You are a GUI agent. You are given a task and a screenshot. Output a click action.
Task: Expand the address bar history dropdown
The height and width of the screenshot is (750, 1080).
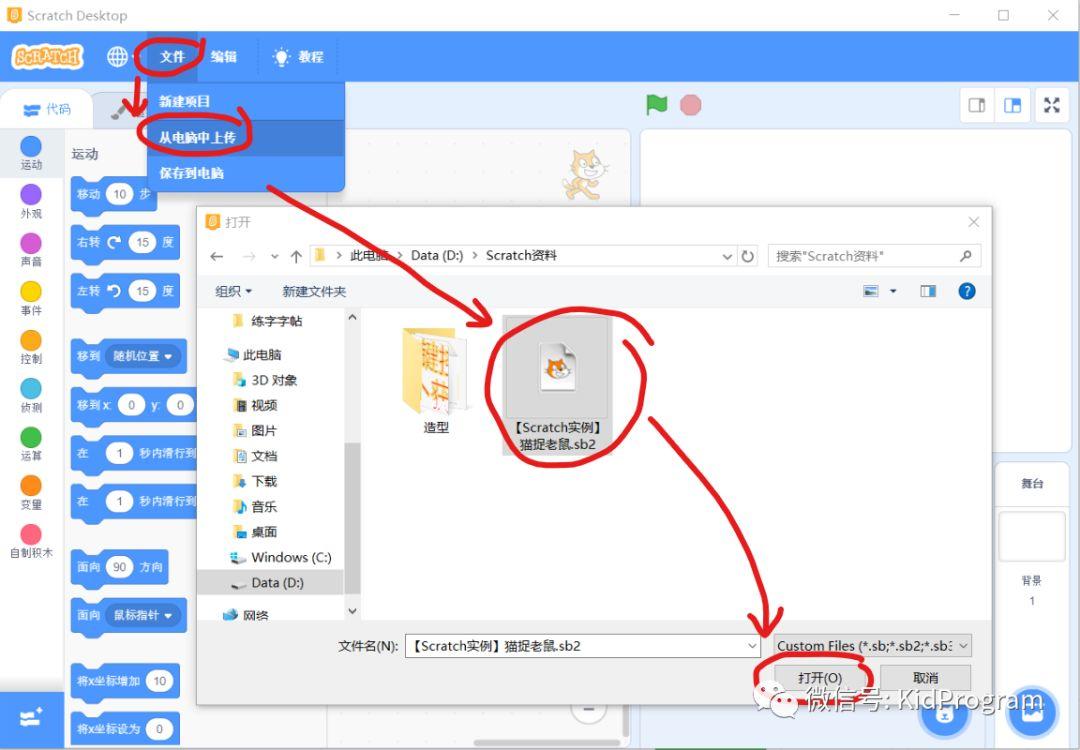click(727, 256)
